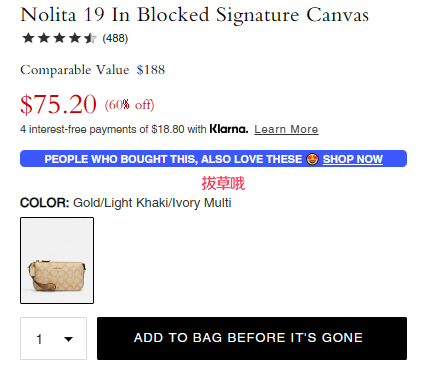Click the Nolita 19 product title
The image size is (446, 366).
coord(195,15)
